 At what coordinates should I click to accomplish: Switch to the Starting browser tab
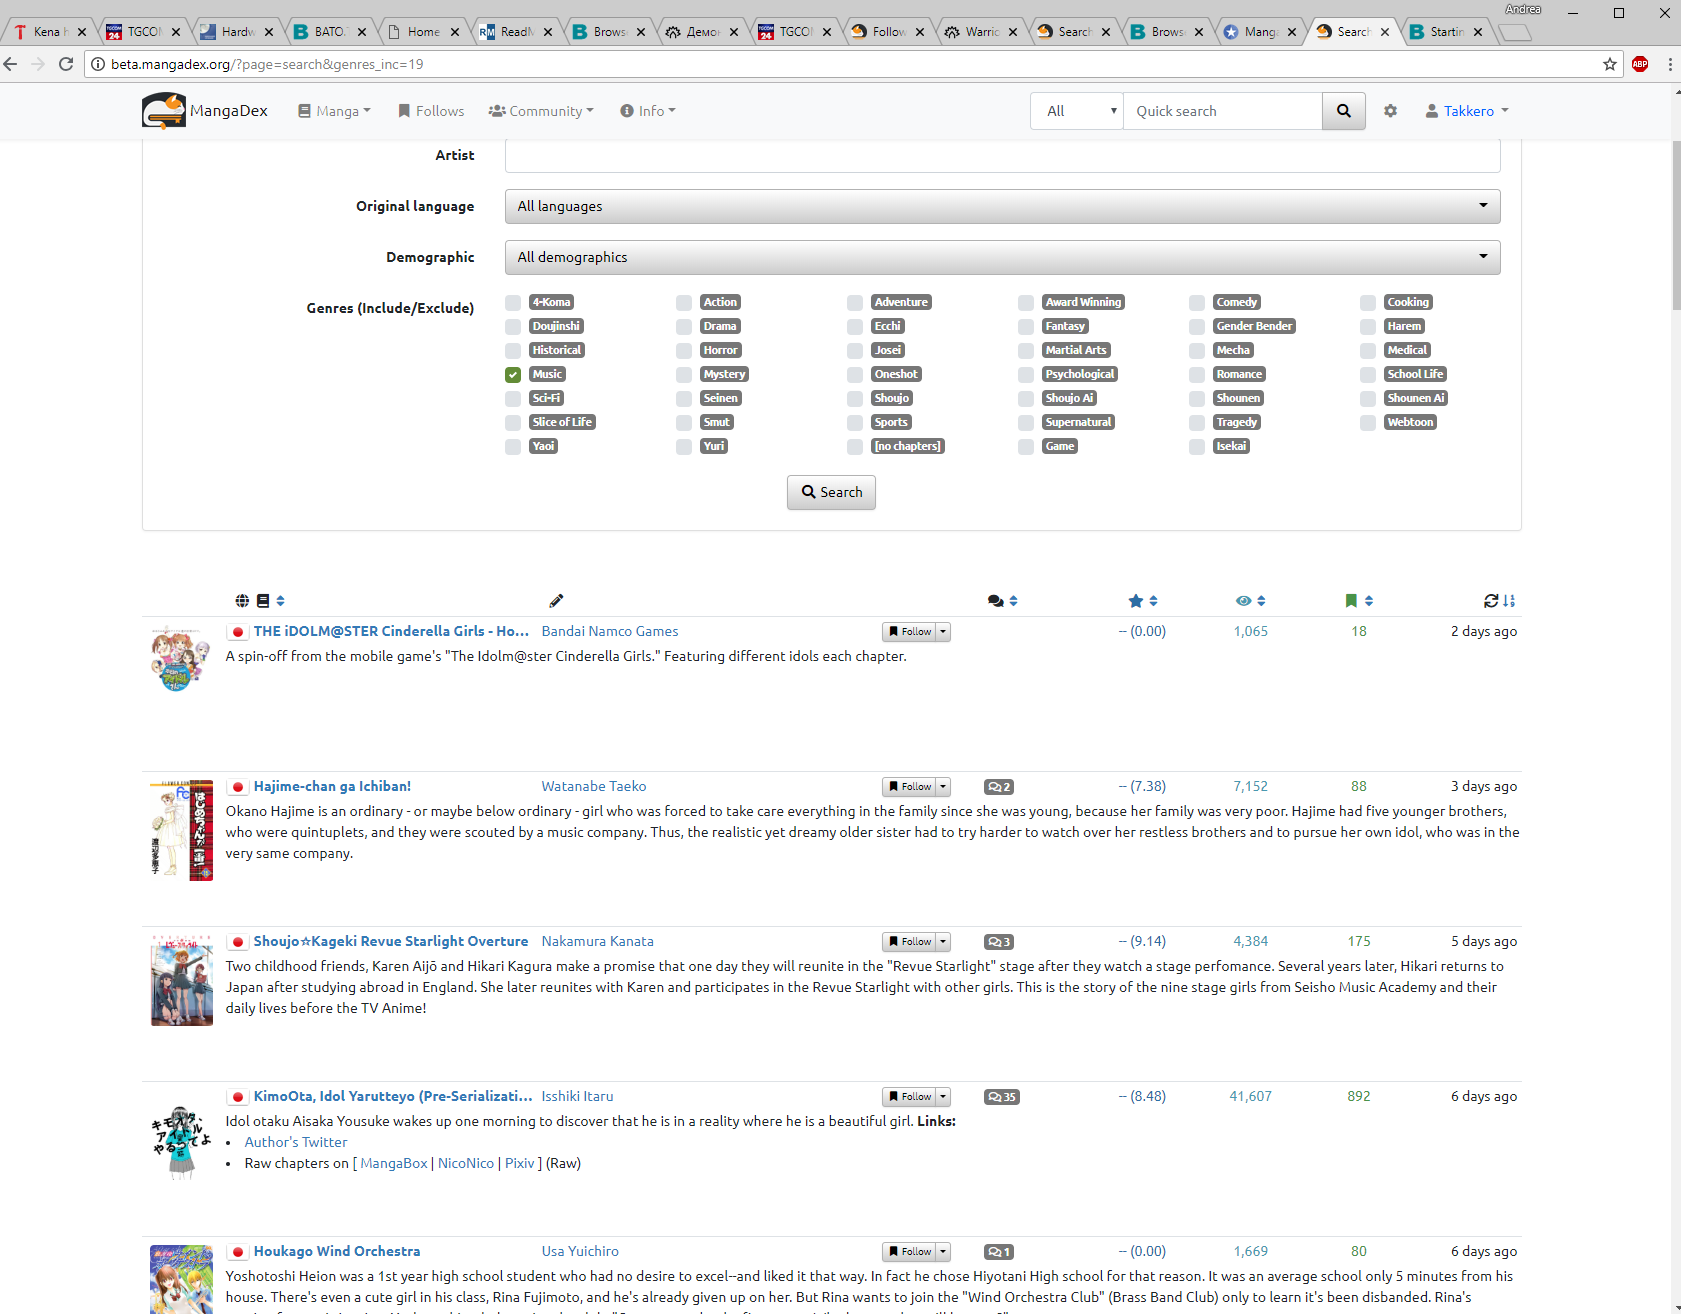click(x=1446, y=32)
